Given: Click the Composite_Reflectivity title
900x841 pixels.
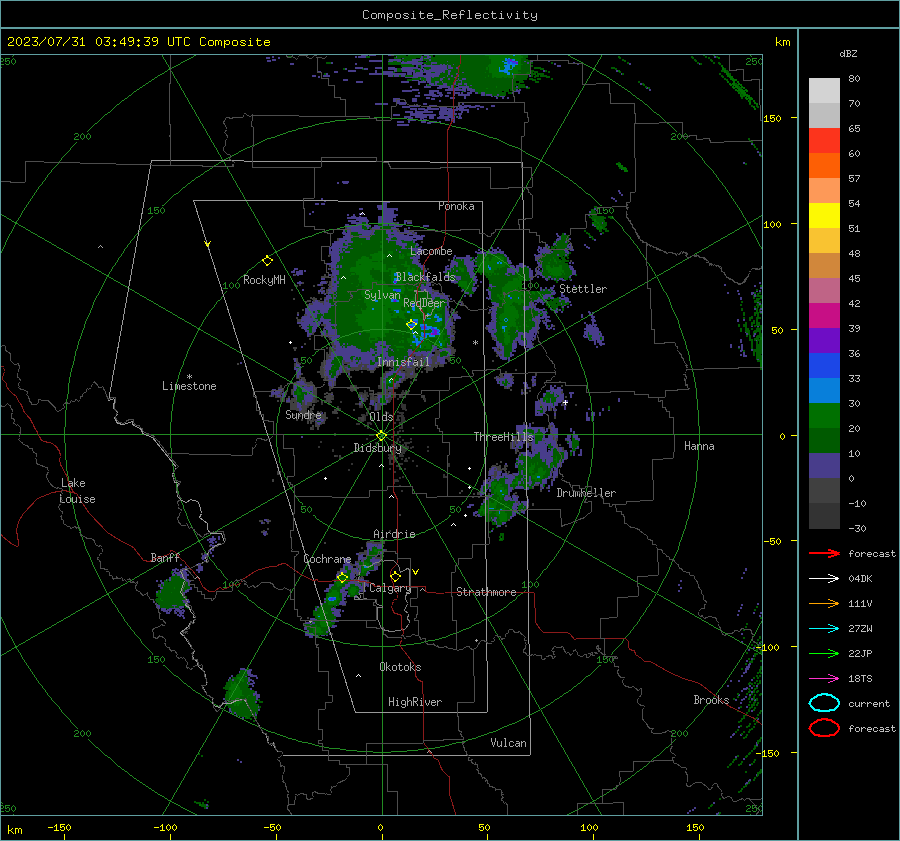Looking at the screenshot, I should (x=450, y=15).
